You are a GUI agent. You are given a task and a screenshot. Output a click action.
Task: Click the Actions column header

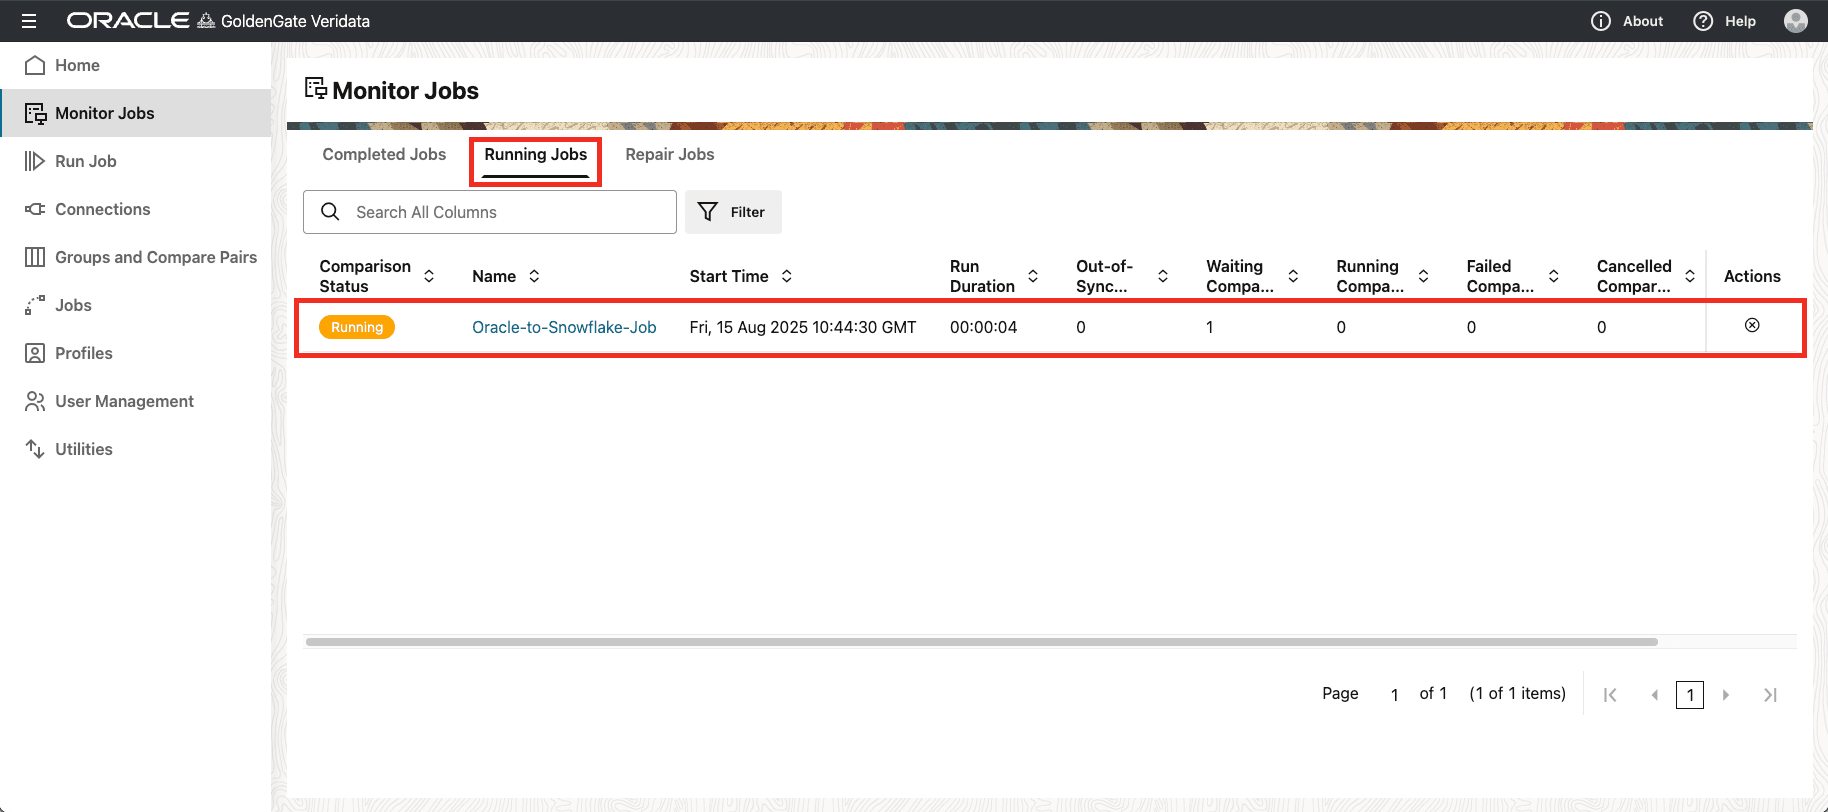pos(1752,276)
